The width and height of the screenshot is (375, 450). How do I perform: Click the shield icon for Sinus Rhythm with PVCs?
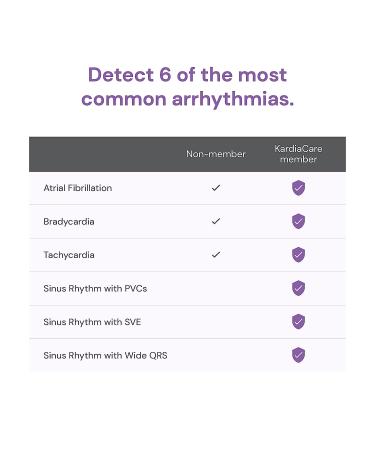298,288
